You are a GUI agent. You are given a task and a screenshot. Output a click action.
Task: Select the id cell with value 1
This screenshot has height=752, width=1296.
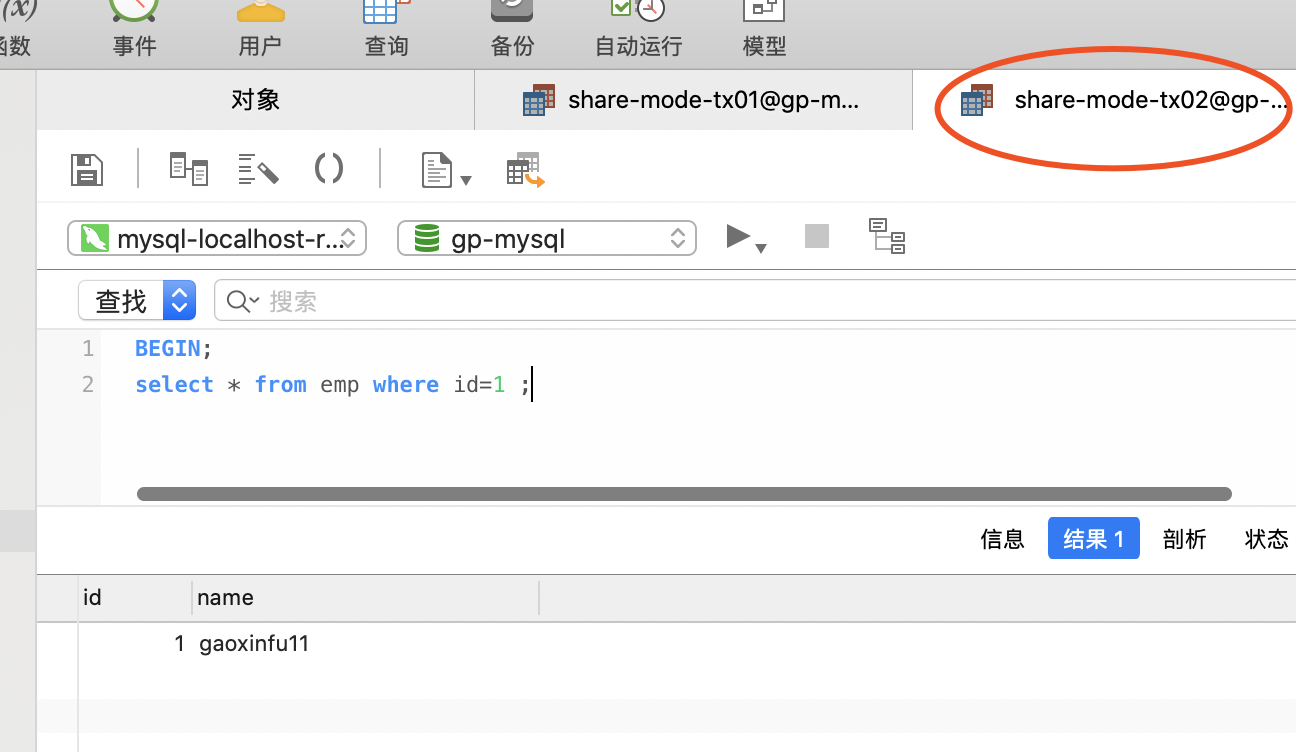click(135, 644)
